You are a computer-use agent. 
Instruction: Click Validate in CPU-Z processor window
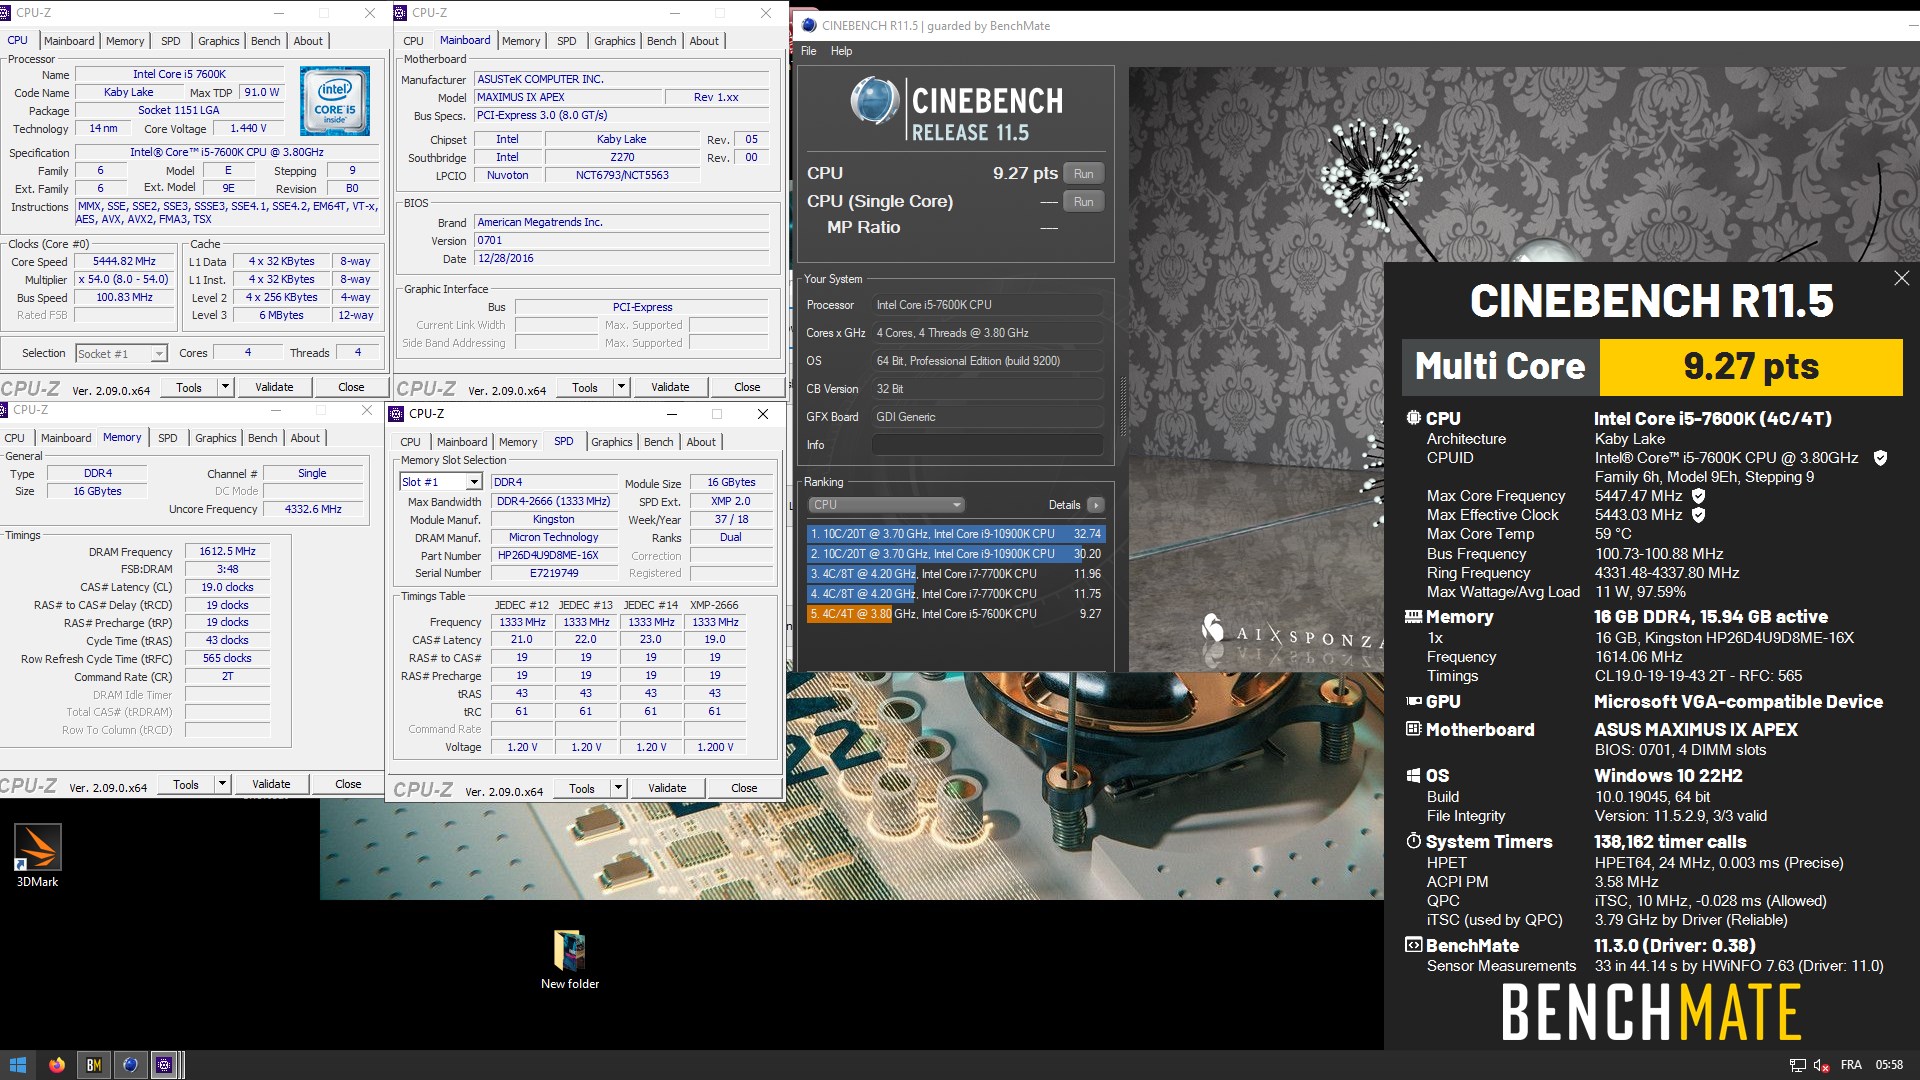pyautogui.click(x=274, y=387)
